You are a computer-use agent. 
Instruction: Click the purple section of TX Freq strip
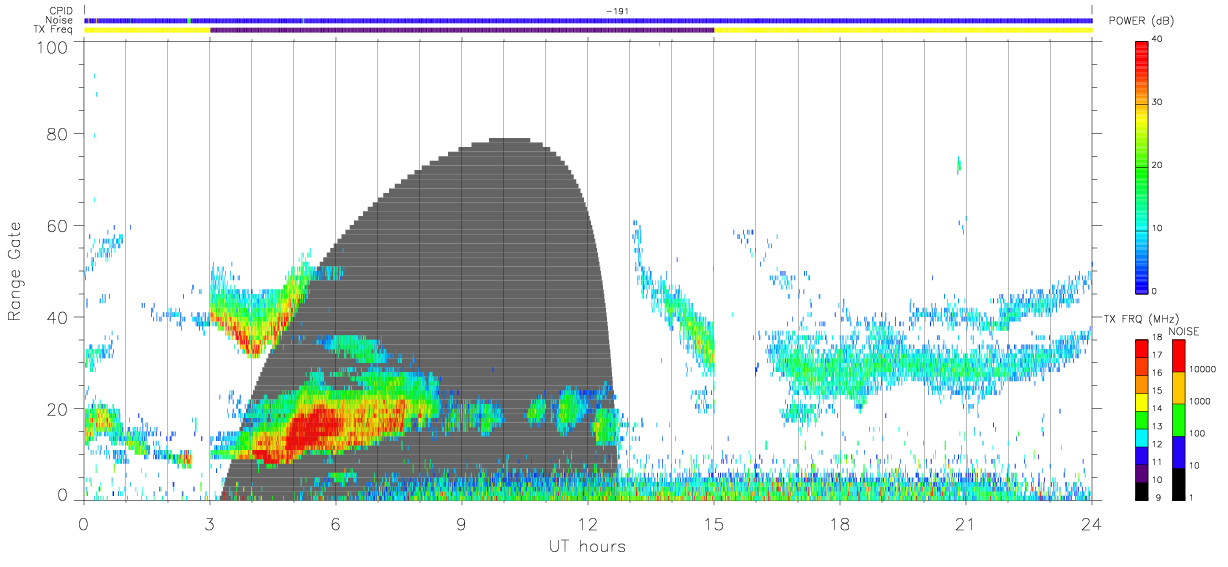pyautogui.click(x=462, y=30)
